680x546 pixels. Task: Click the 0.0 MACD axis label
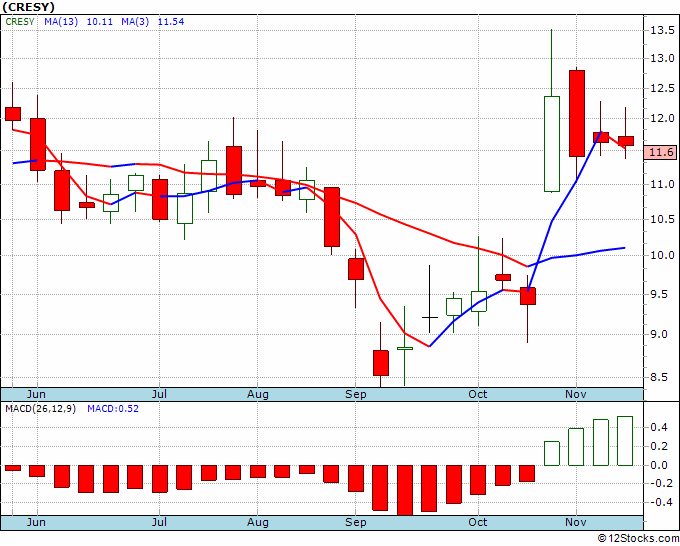click(659, 466)
